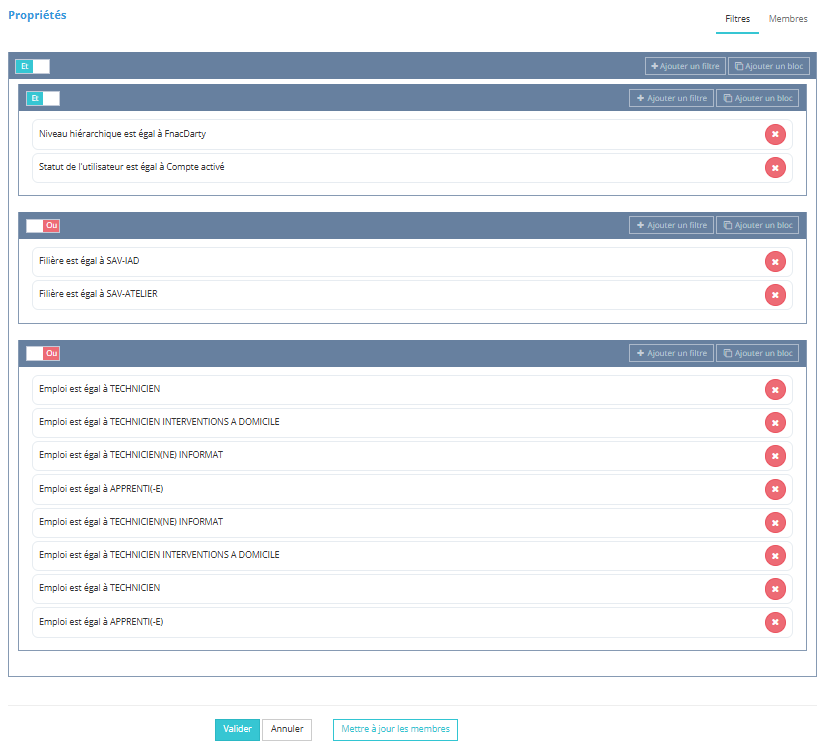Remove the Filière SAV-IAD filter
825x750 pixels.
pyautogui.click(x=775, y=261)
